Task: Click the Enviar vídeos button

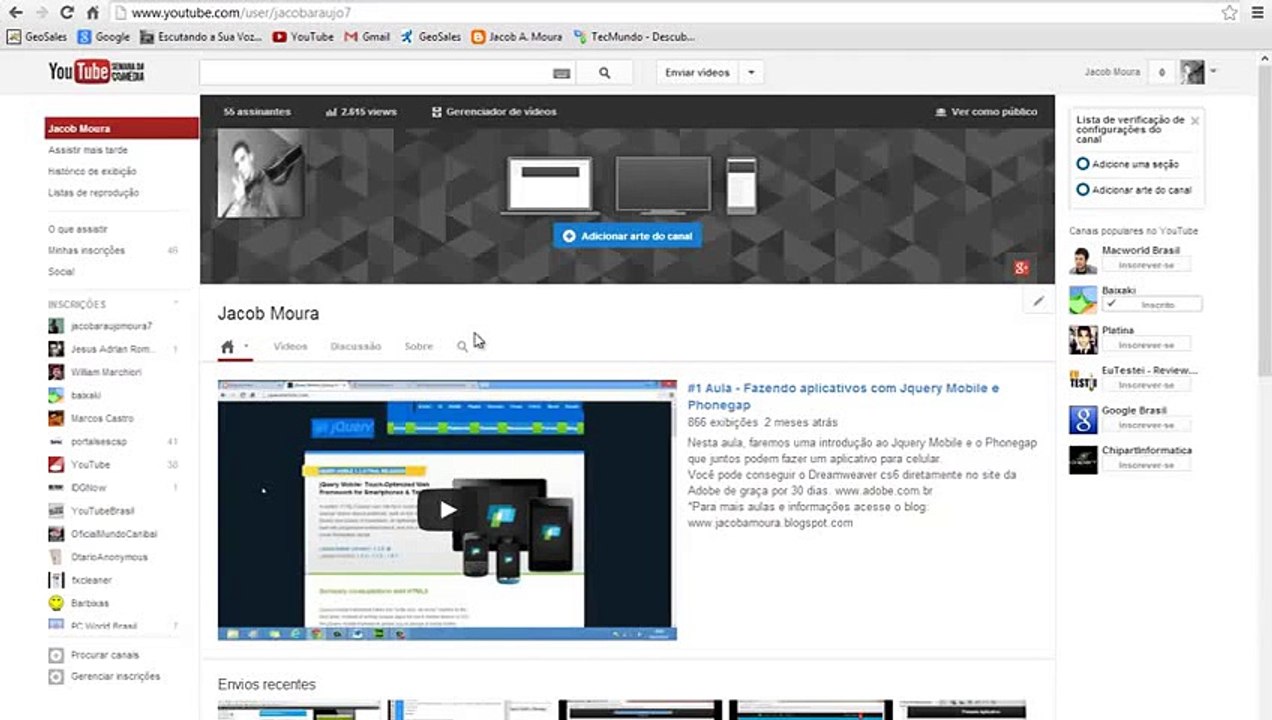Action: pyautogui.click(x=698, y=73)
